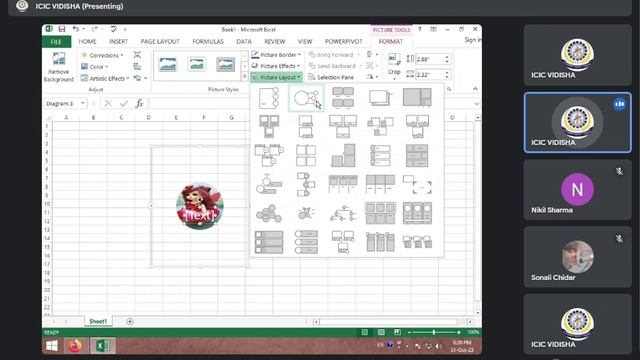Screen dimensions: 640x360
Task: Open the Color dropdown in Adjust group
Action: 95,67
